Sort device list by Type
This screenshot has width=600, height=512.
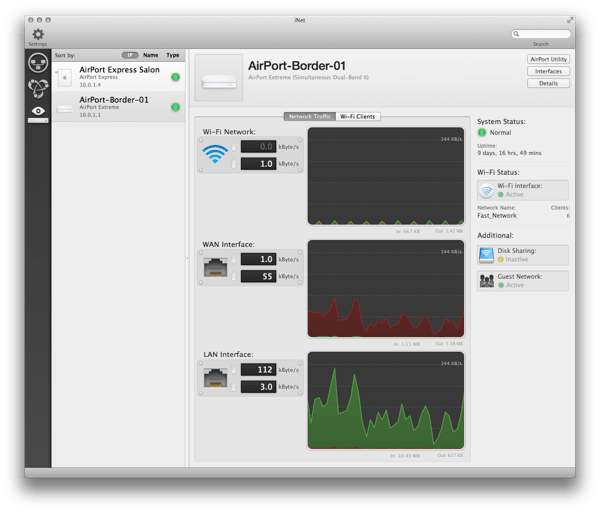click(173, 55)
